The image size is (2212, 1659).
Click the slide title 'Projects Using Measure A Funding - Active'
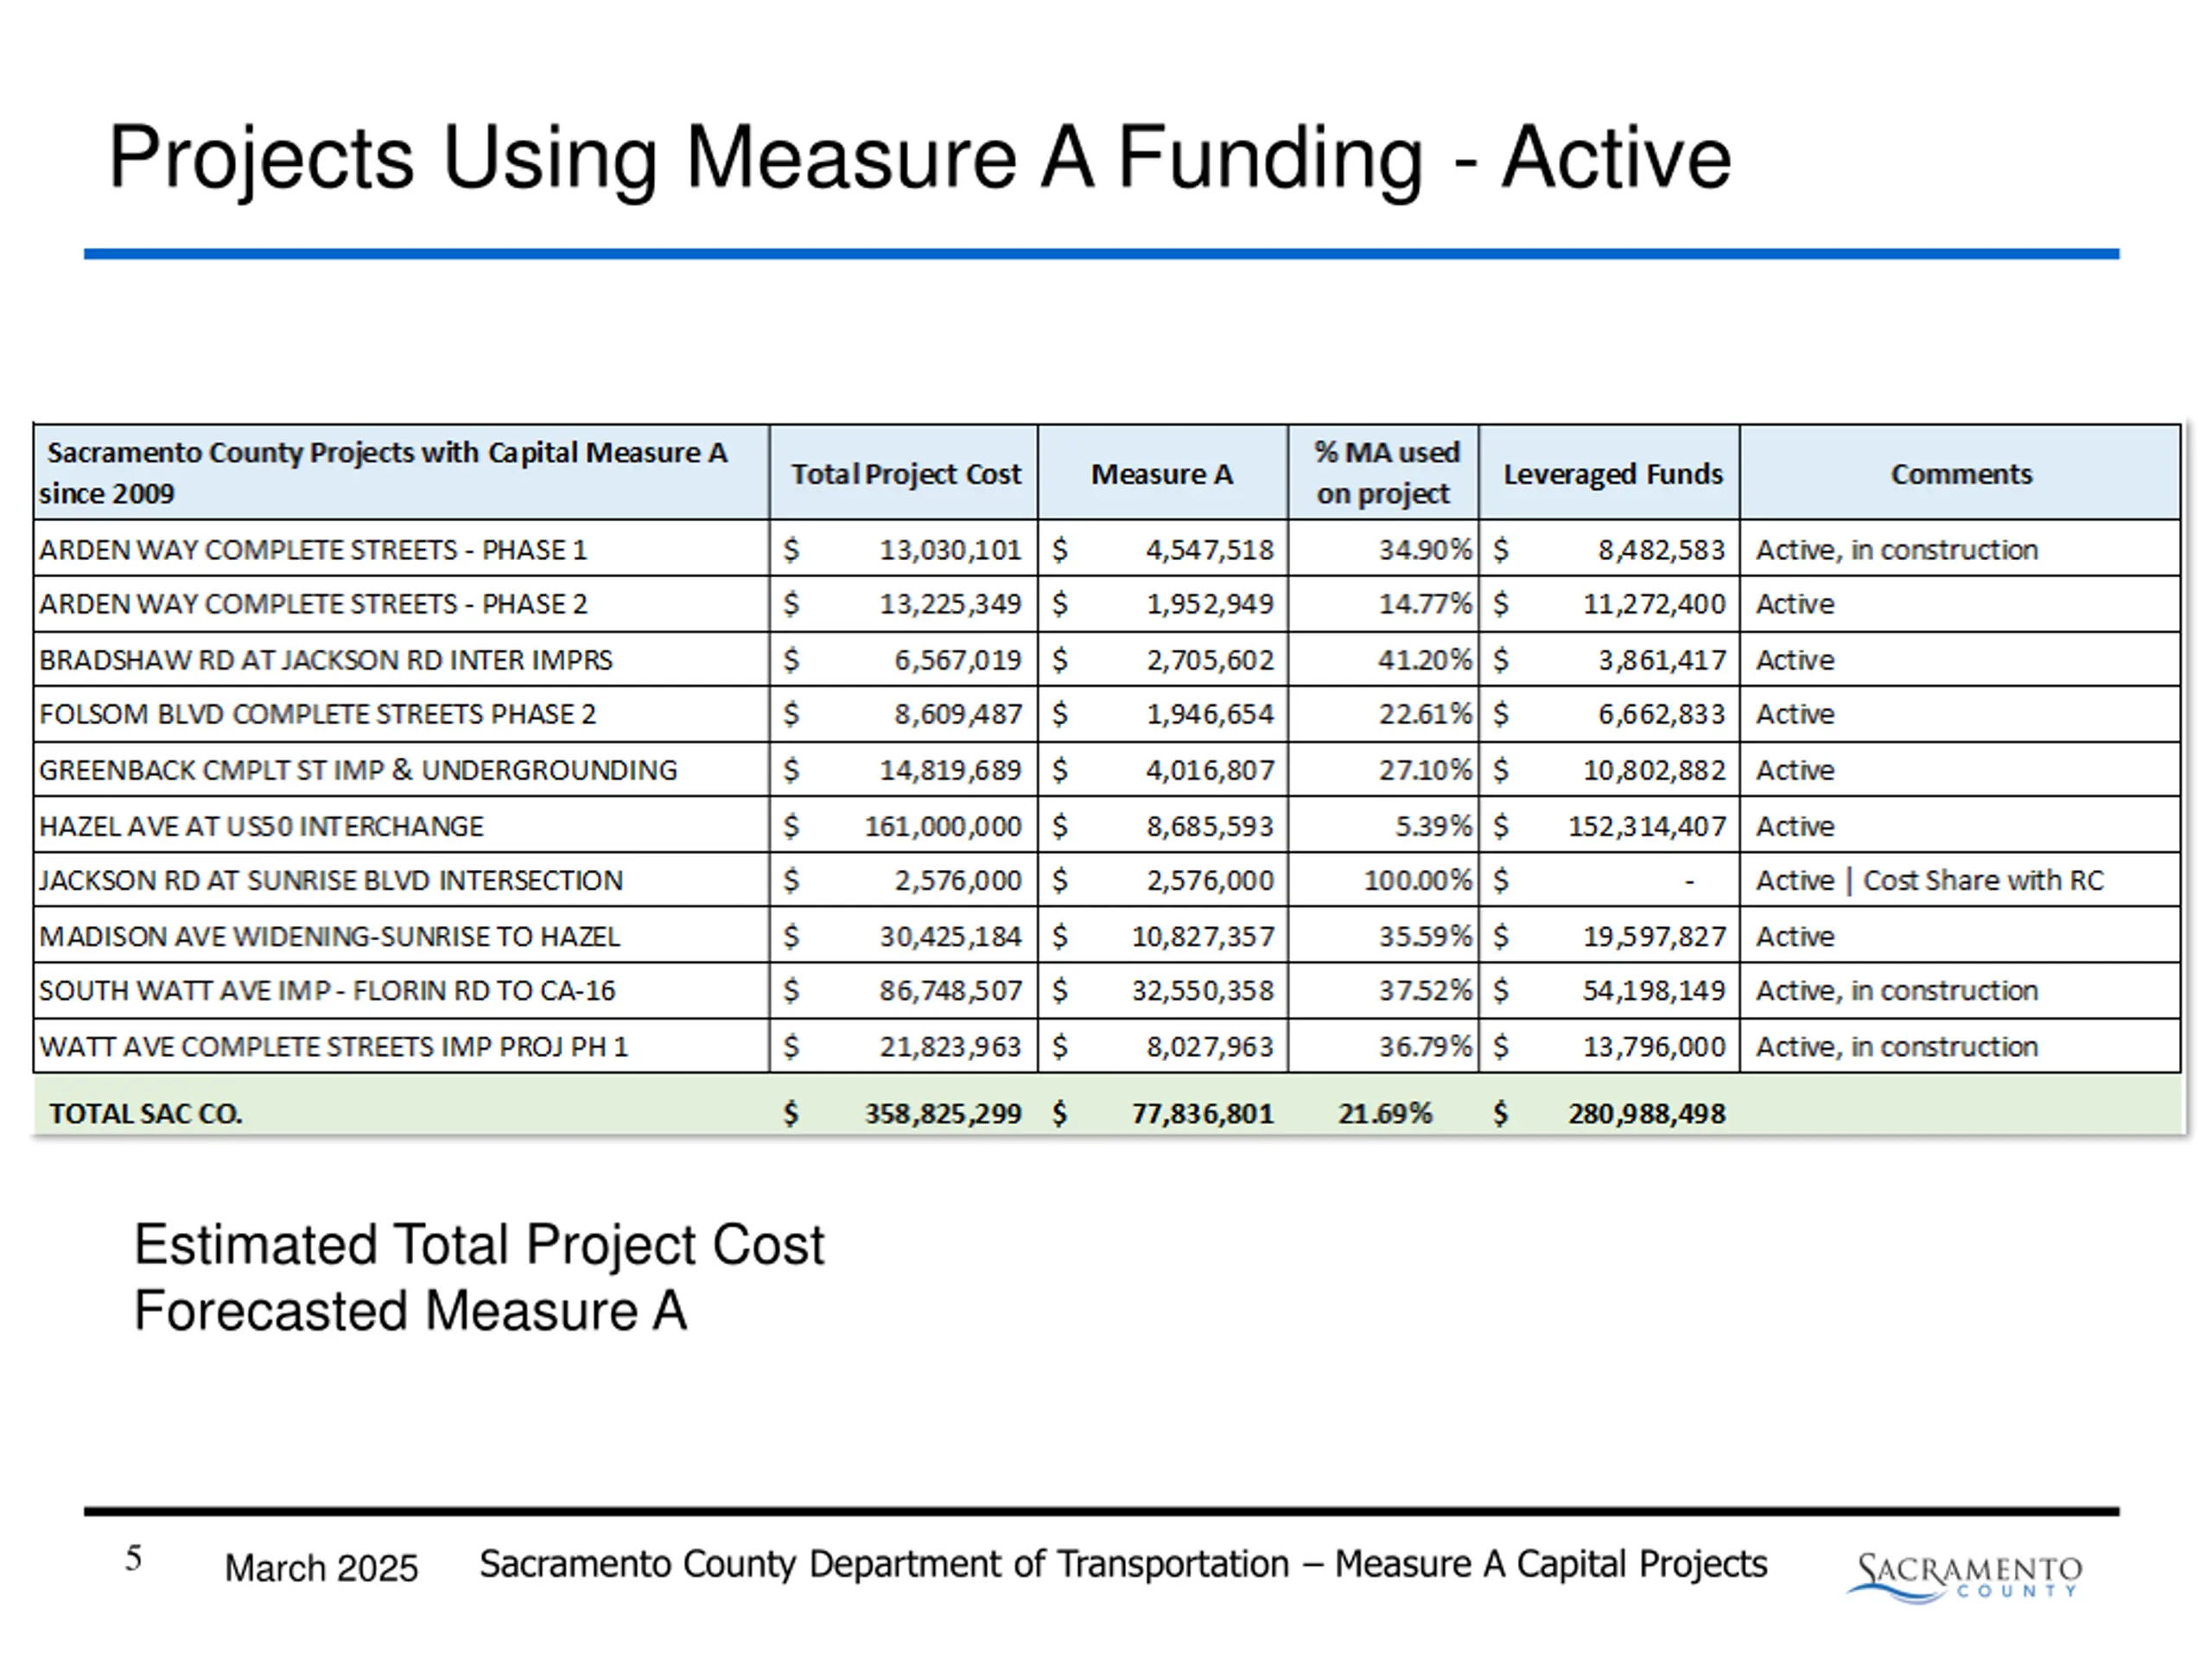pos(919,158)
